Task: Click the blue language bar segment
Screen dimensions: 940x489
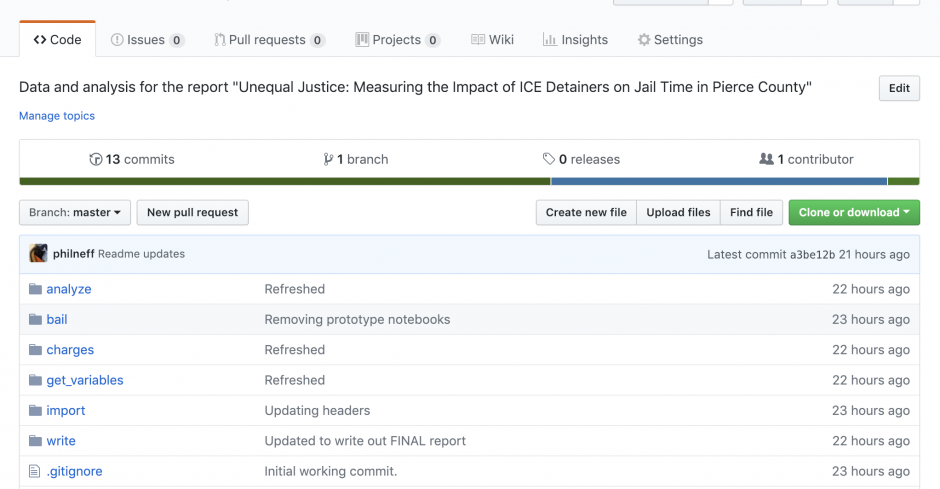Action: click(x=719, y=182)
